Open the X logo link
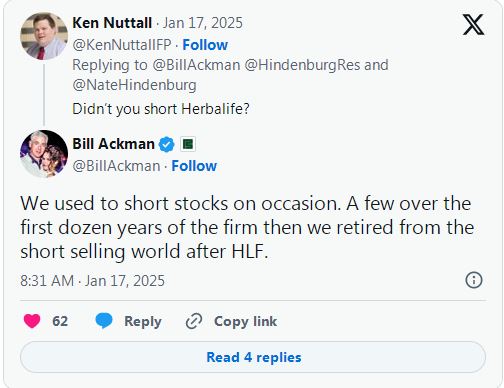The width and height of the screenshot is (504, 388). tap(473, 25)
